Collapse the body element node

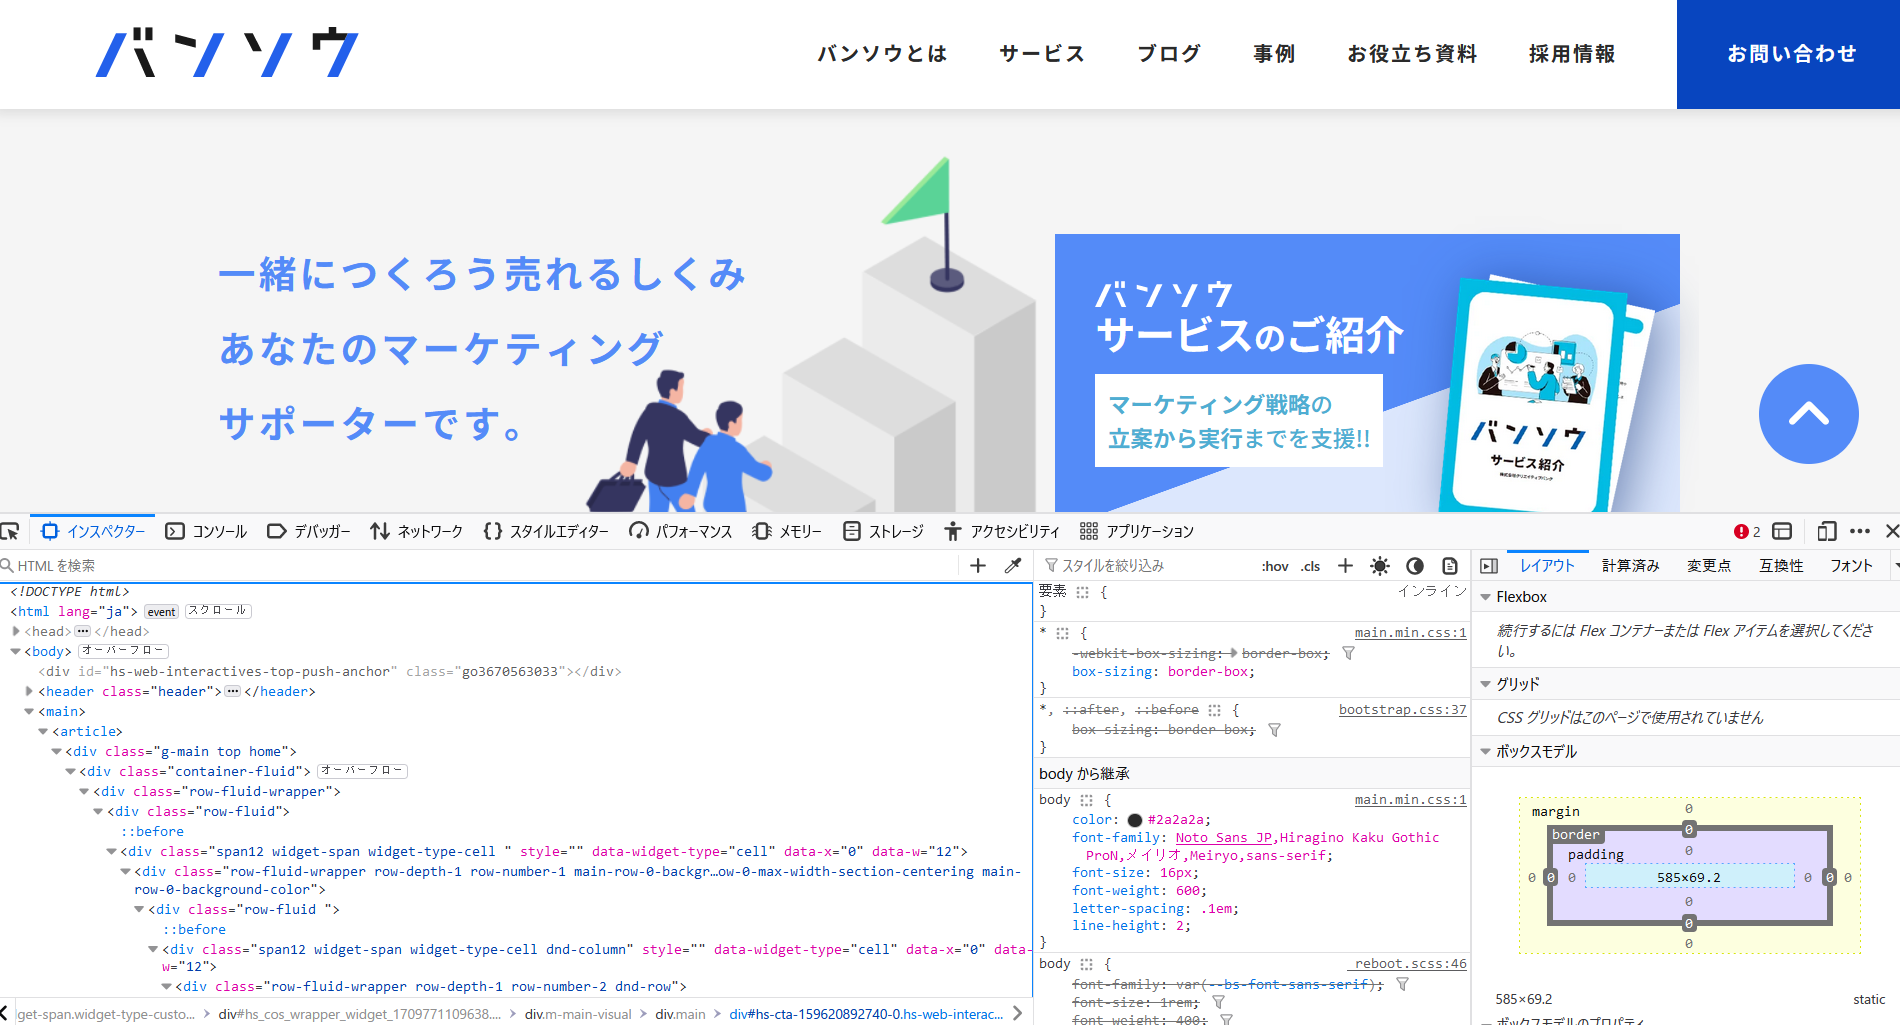click(16, 651)
